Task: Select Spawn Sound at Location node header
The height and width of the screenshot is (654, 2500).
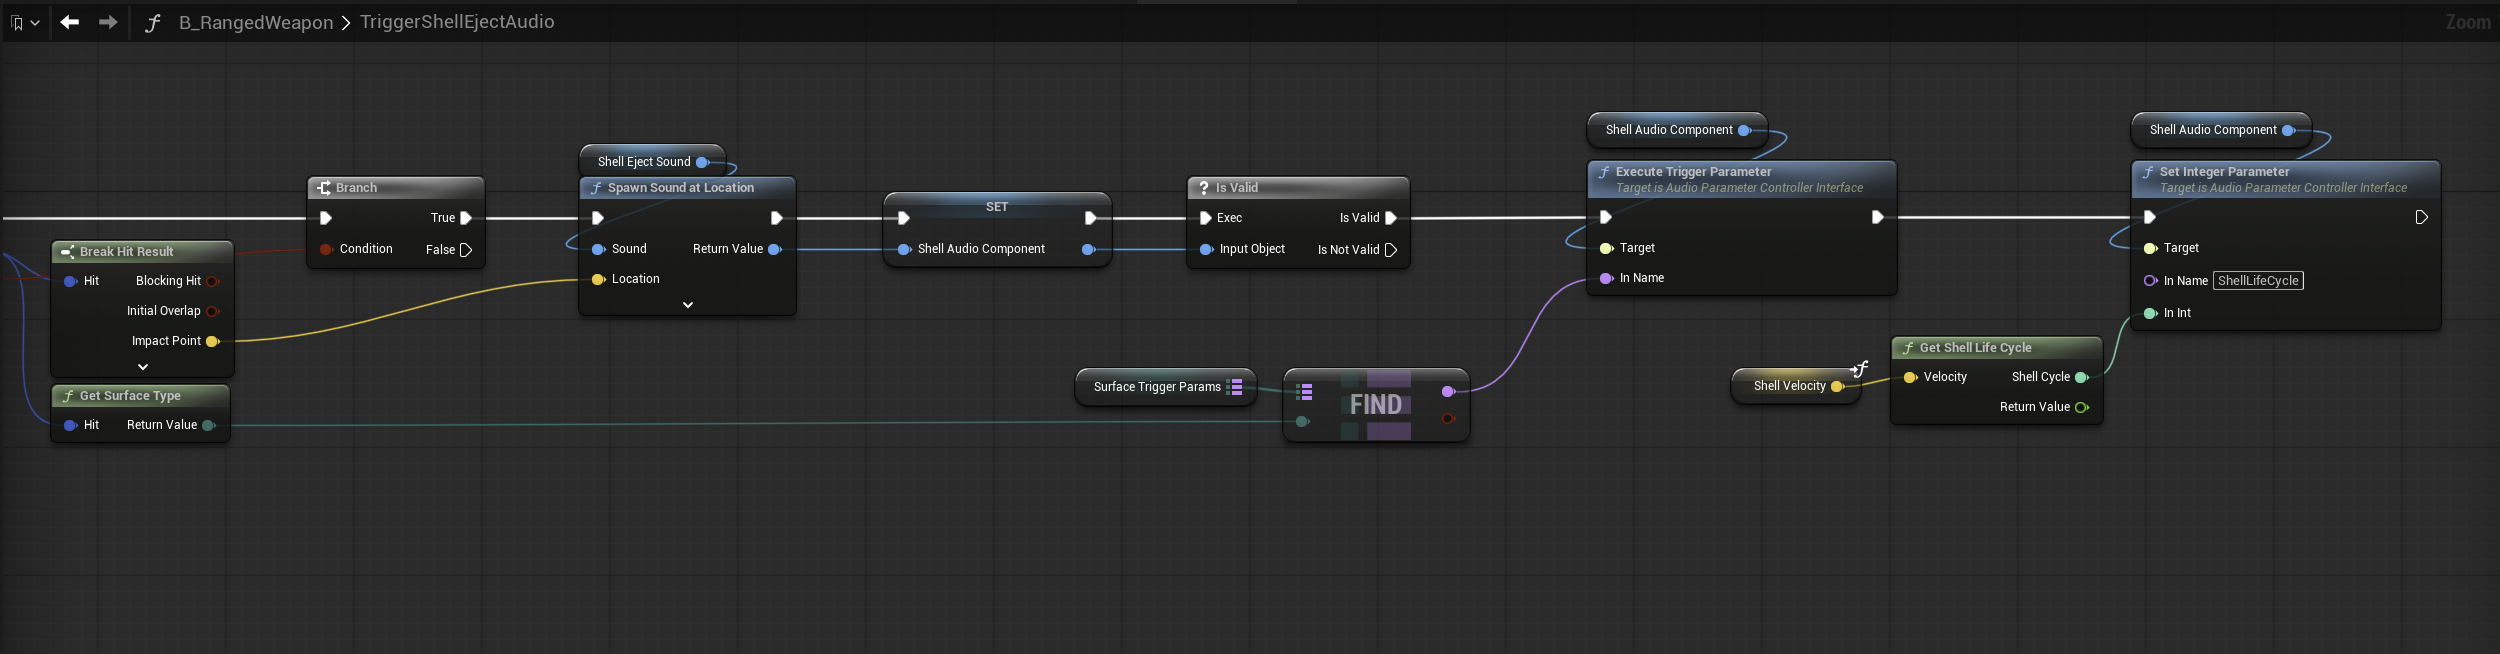Action: point(687,188)
